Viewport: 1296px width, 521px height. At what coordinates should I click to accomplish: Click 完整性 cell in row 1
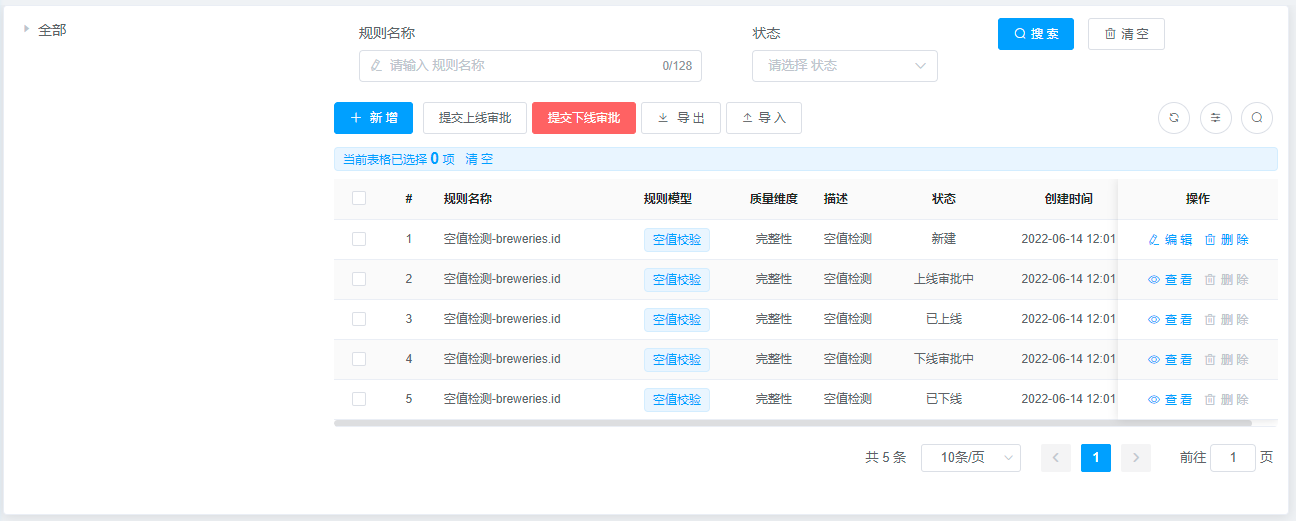pos(774,239)
